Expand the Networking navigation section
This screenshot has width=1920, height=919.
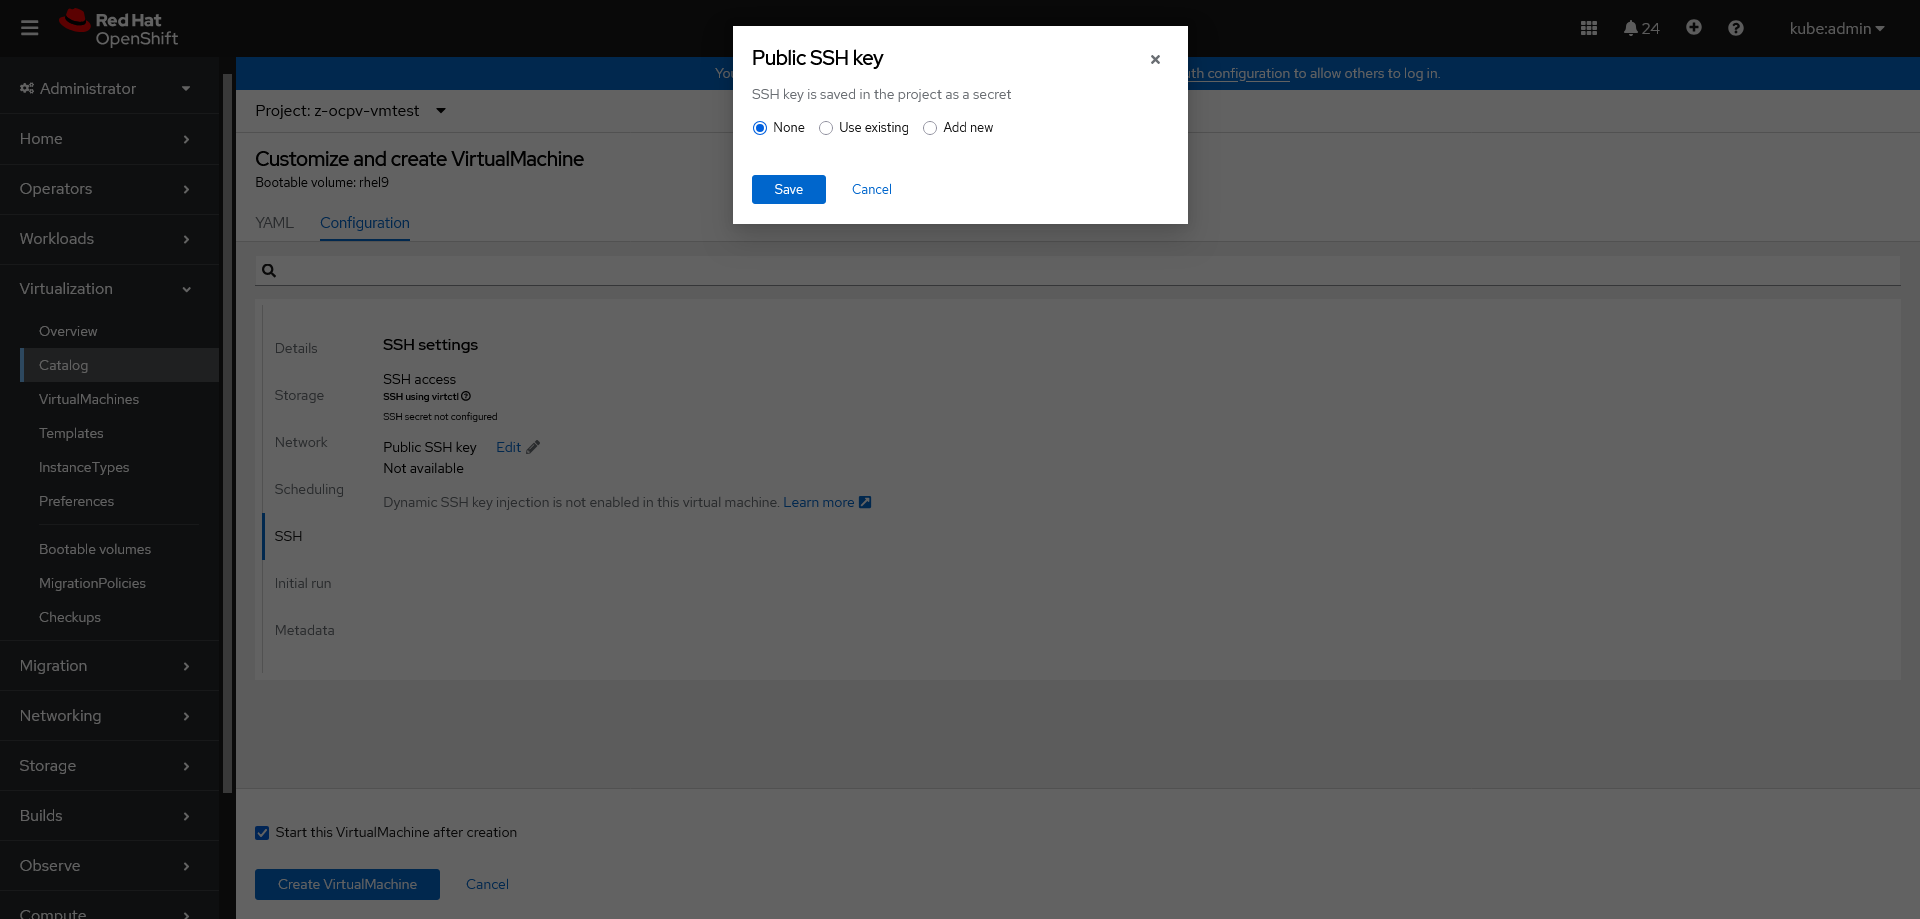click(110, 716)
